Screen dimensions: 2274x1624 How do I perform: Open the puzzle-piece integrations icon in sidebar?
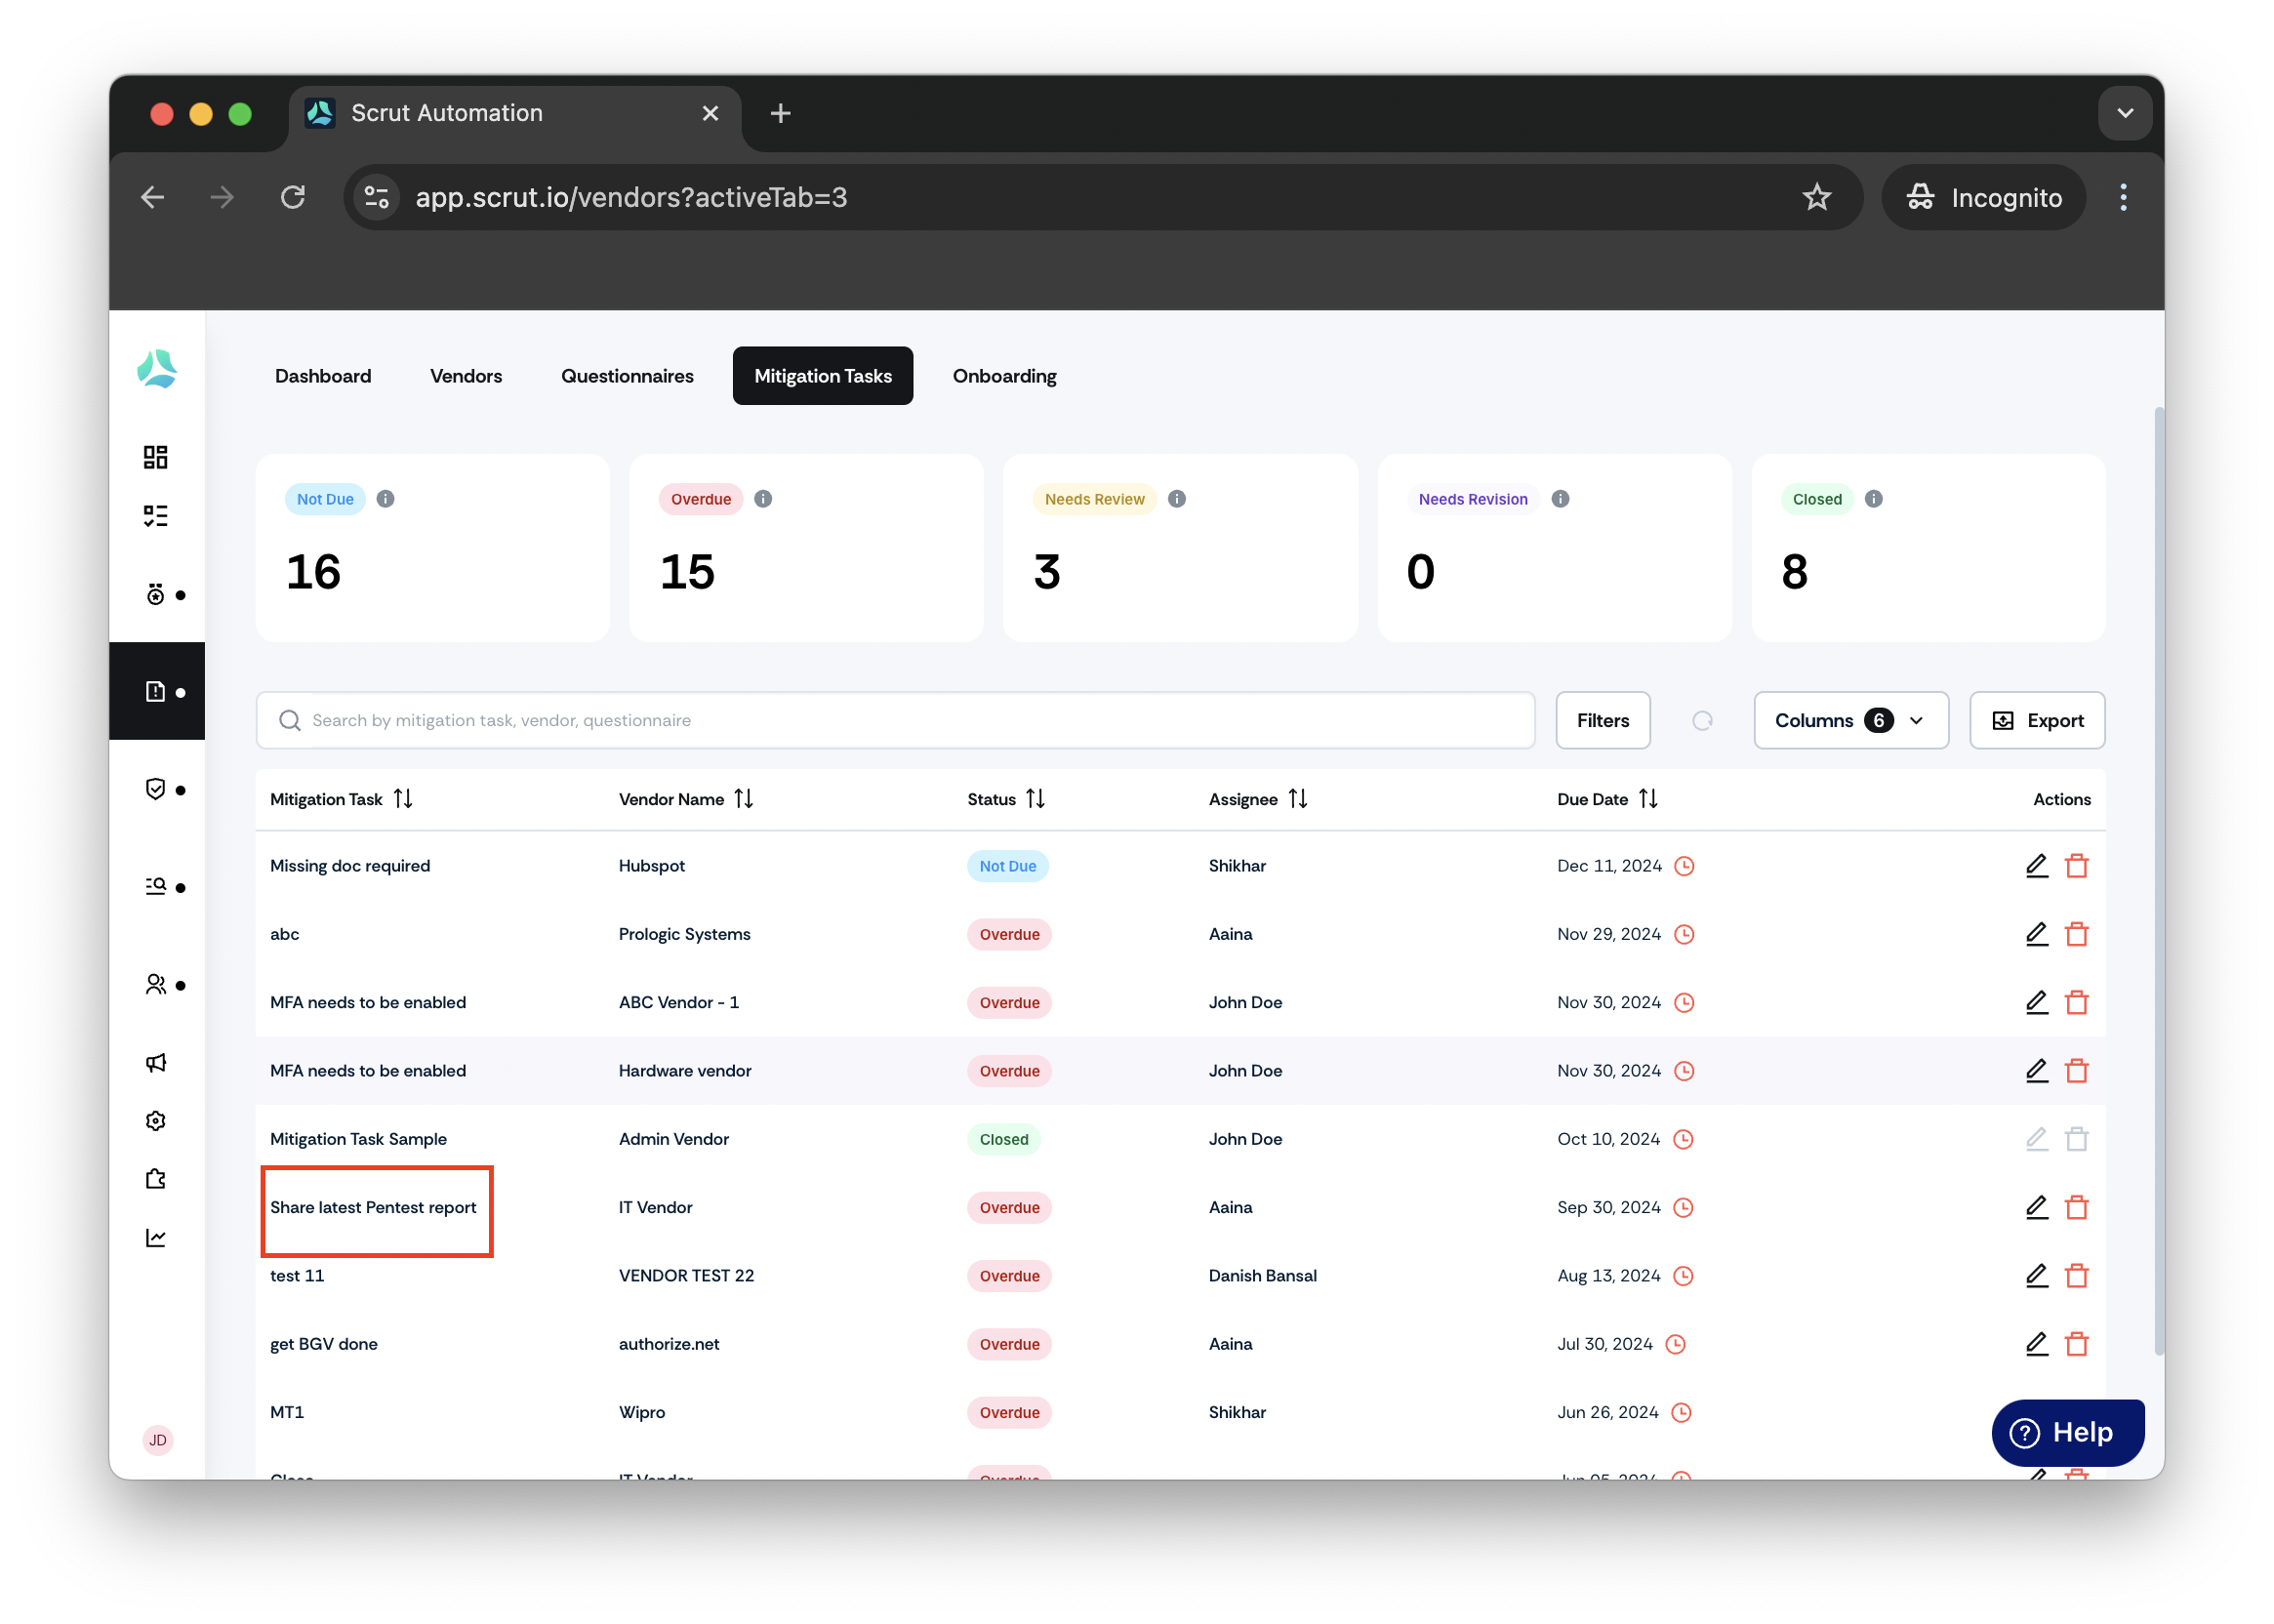coord(155,1179)
